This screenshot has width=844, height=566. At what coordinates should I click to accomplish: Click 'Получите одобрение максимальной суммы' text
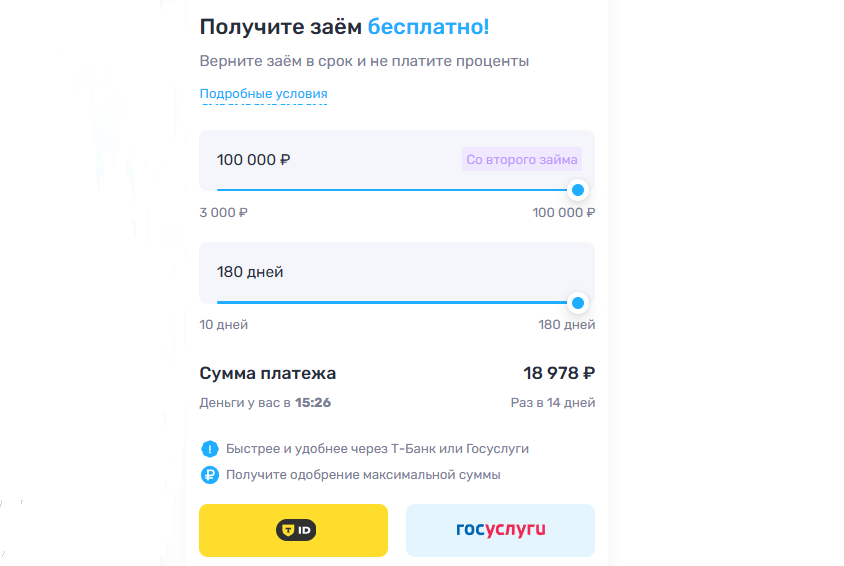tap(363, 475)
